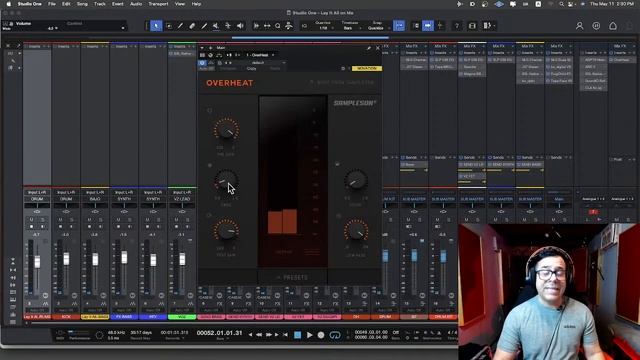
Task: Open the Track menu
Action: coord(100,4)
